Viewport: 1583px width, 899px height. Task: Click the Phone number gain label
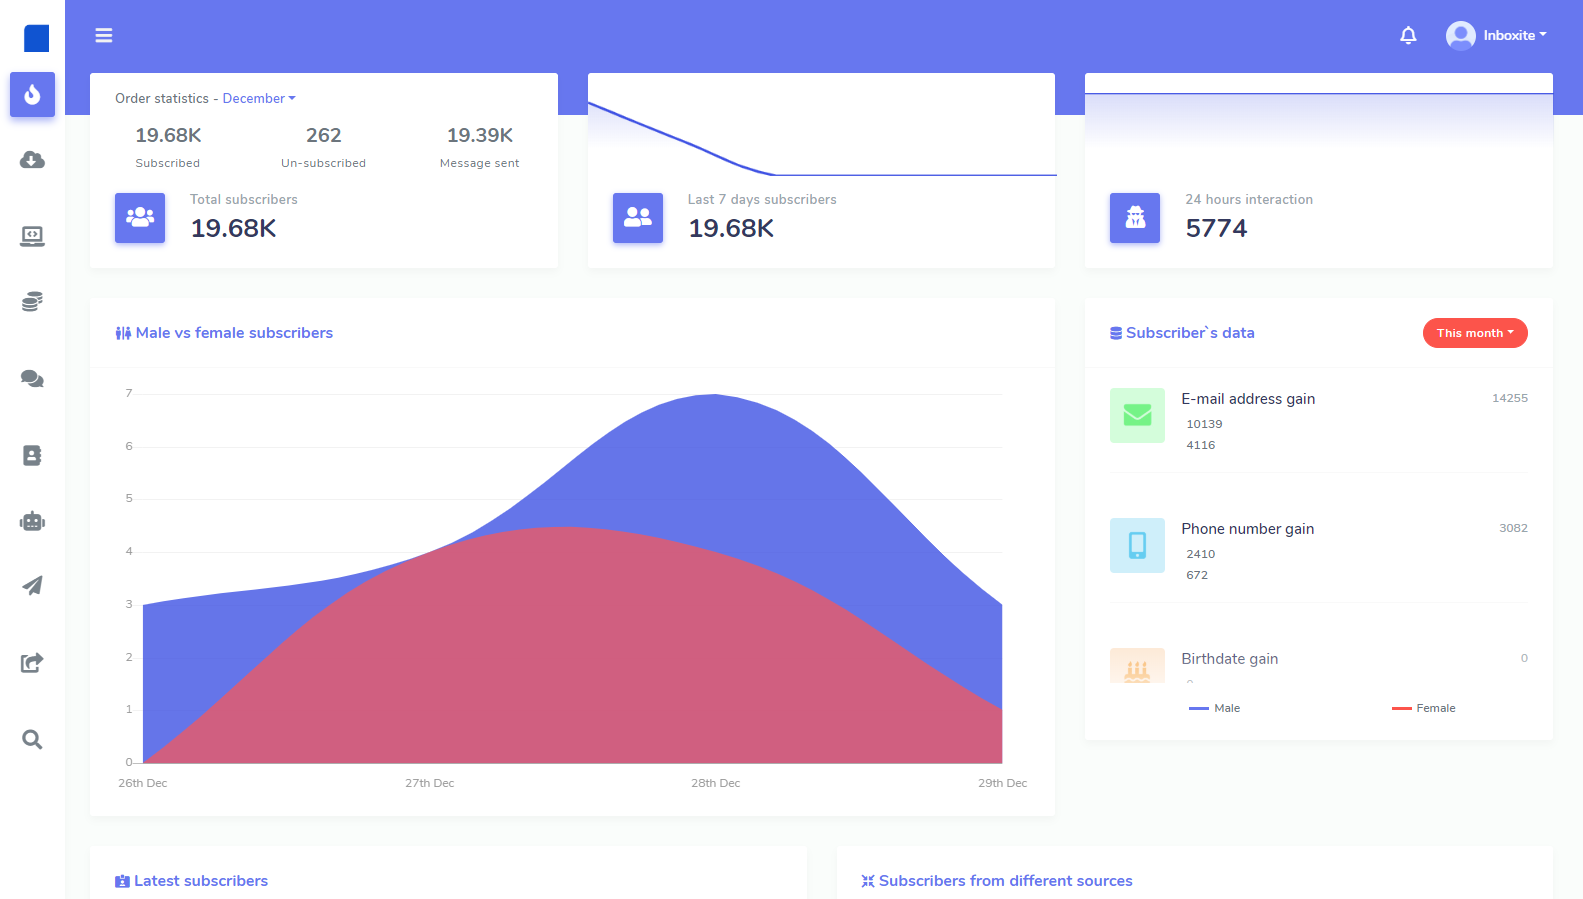pyautogui.click(x=1248, y=529)
